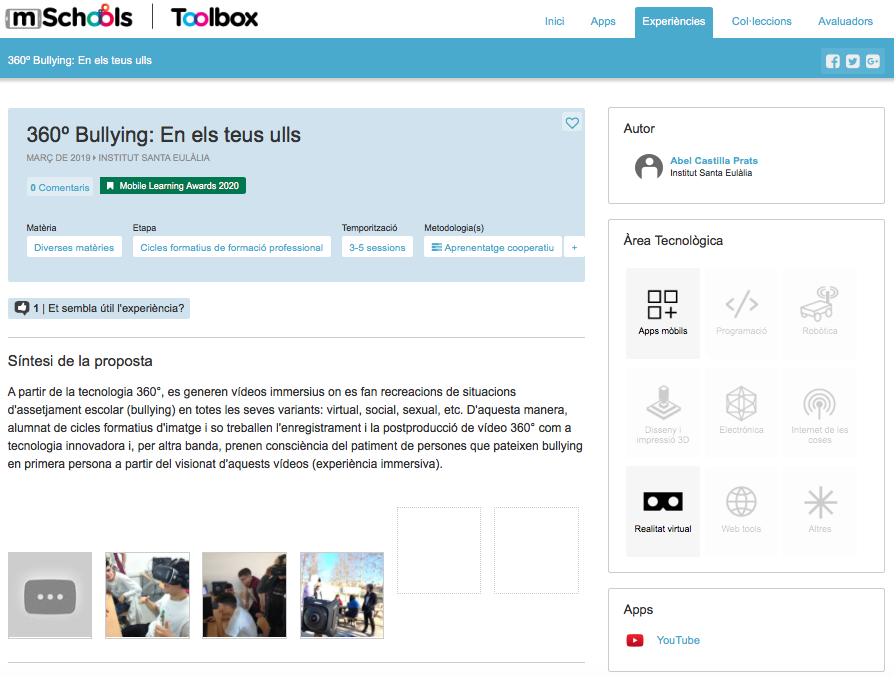Click the page title in blue bar
894x677 pixels.
[80, 60]
